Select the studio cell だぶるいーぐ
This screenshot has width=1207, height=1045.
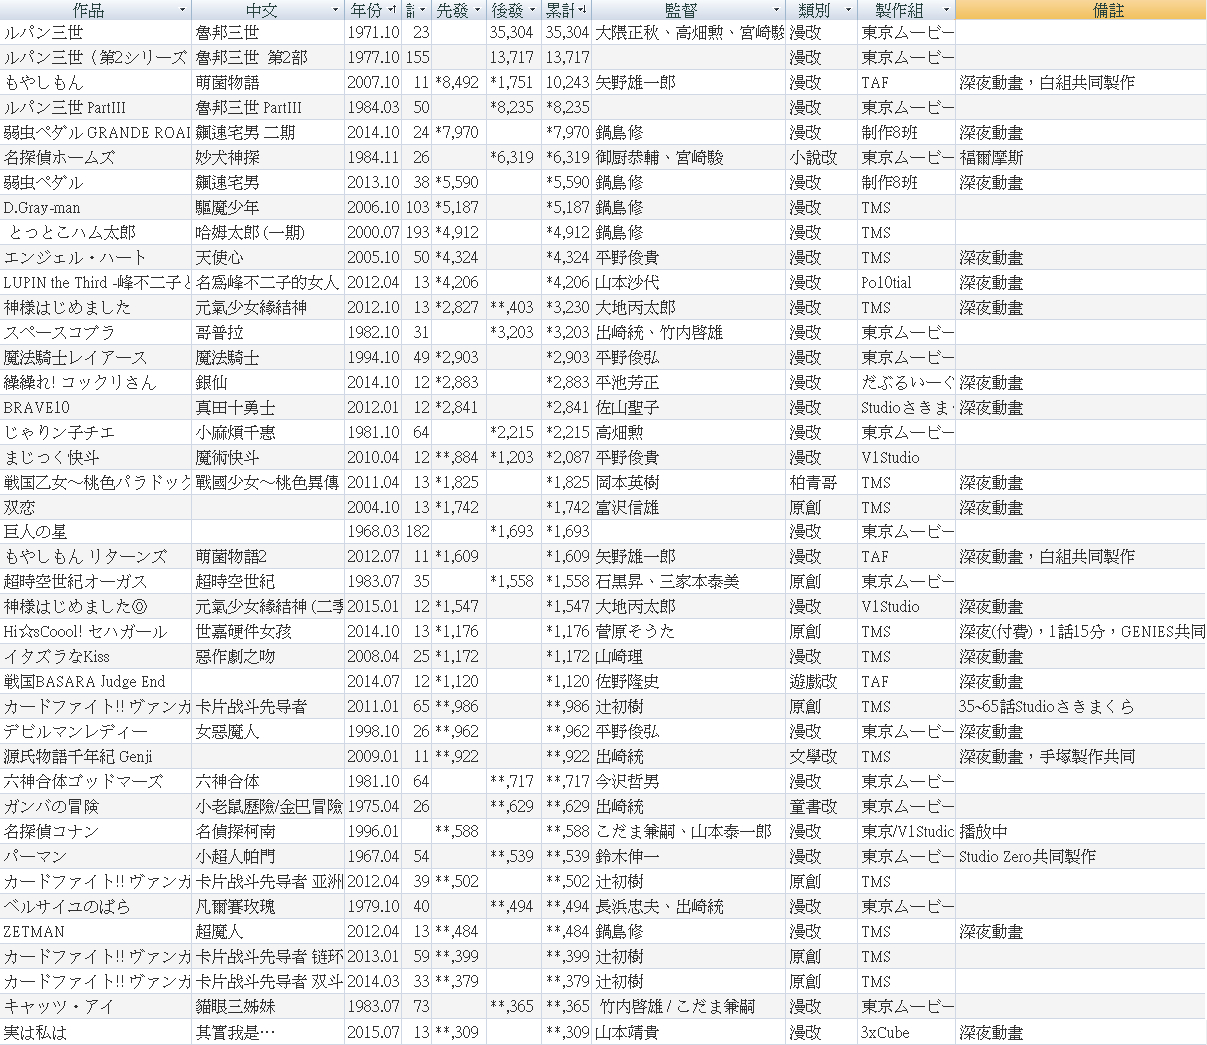pos(906,382)
